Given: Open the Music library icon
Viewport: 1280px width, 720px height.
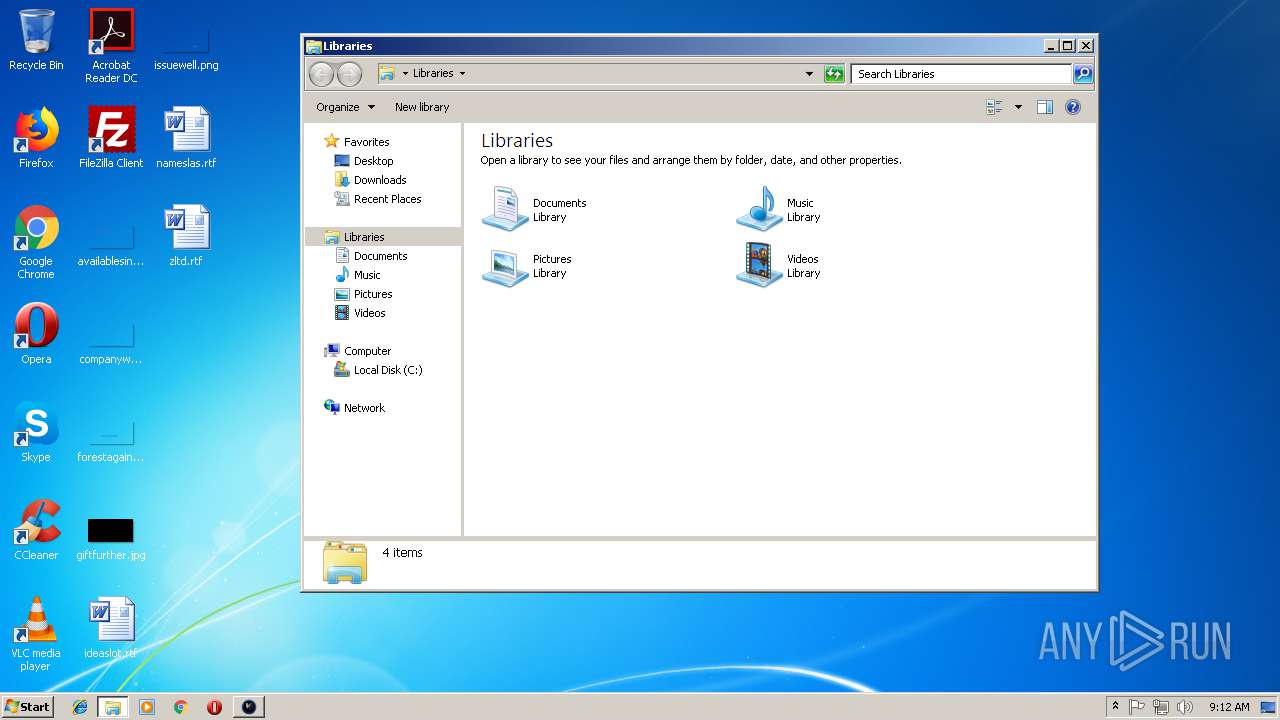Looking at the screenshot, I should [759, 209].
